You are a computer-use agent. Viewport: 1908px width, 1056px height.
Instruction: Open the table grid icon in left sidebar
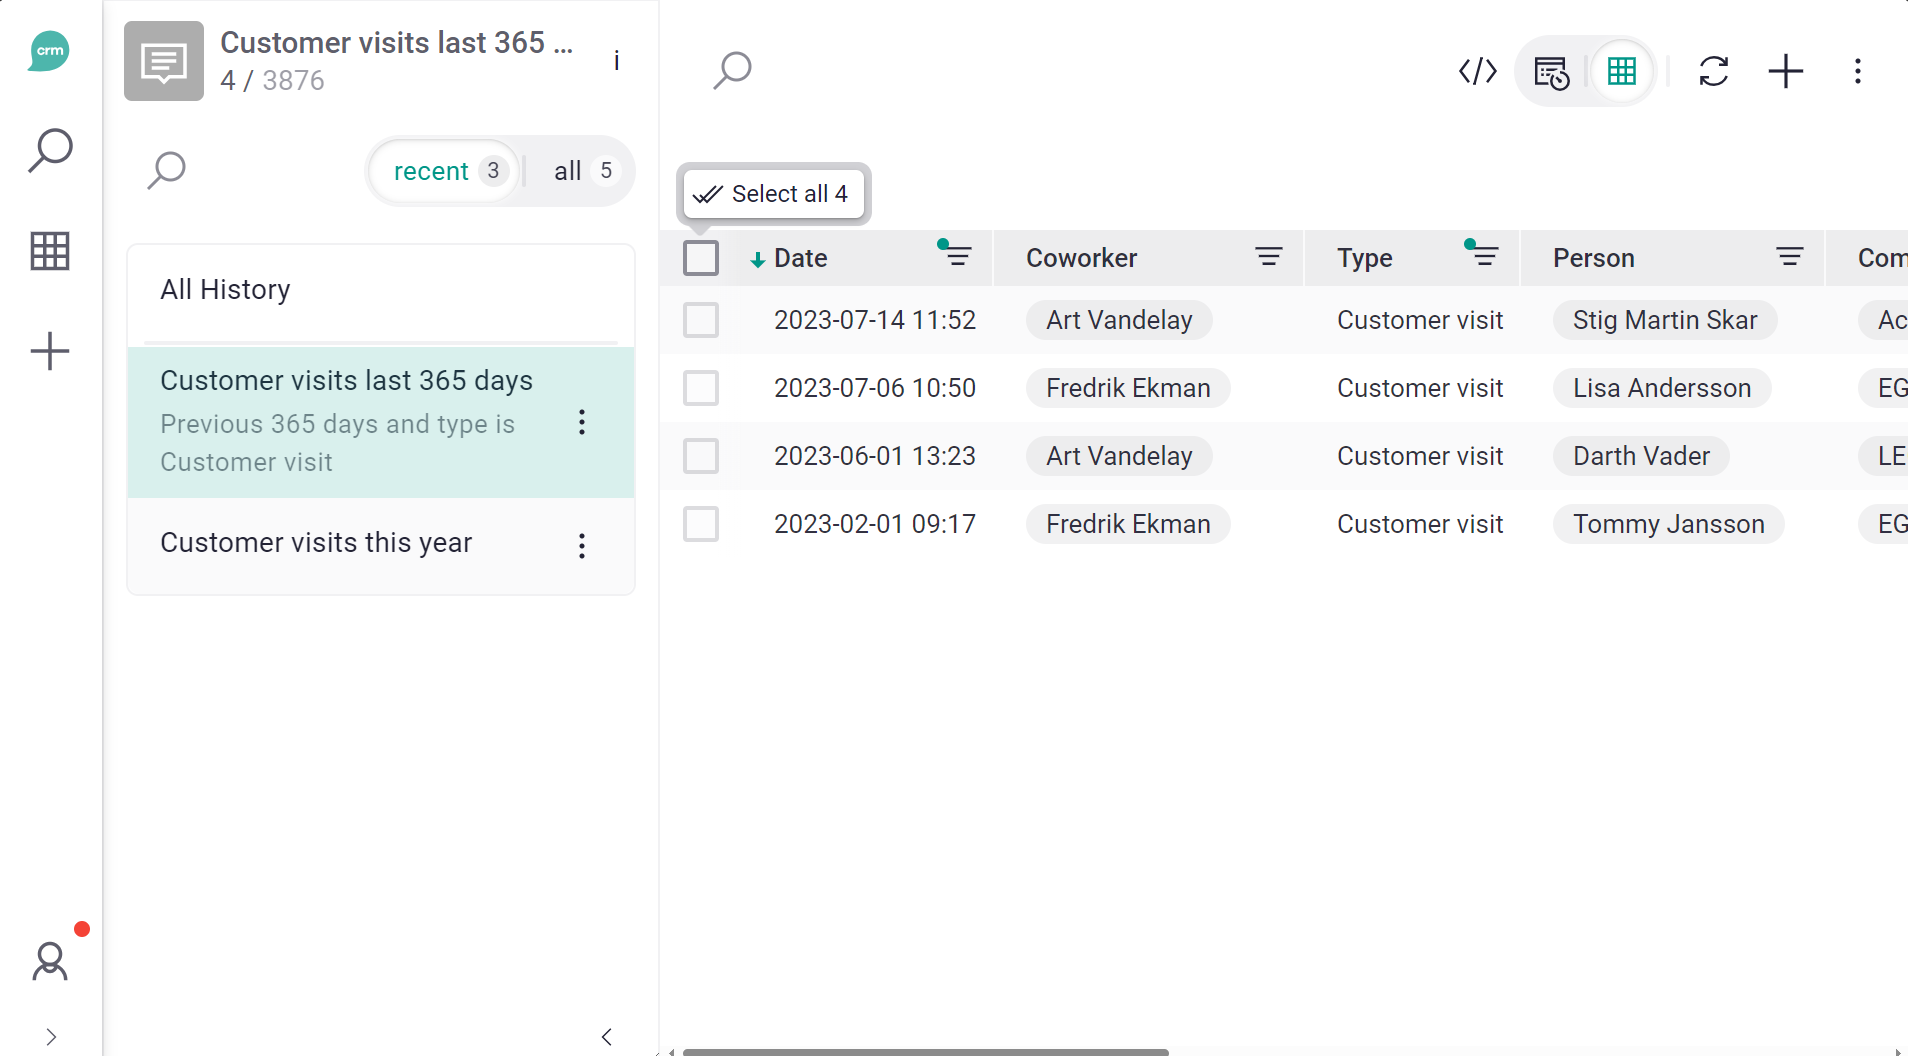click(50, 251)
